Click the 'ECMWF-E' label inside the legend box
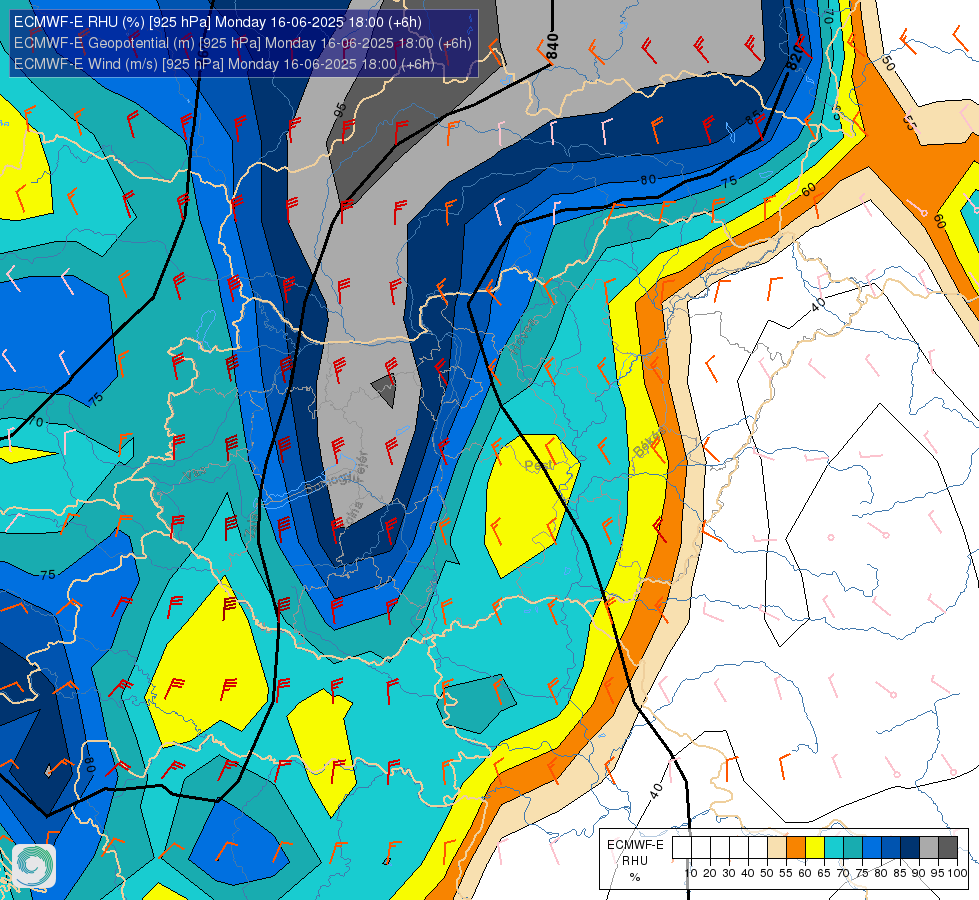979x900 pixels. tap(635, 845)
